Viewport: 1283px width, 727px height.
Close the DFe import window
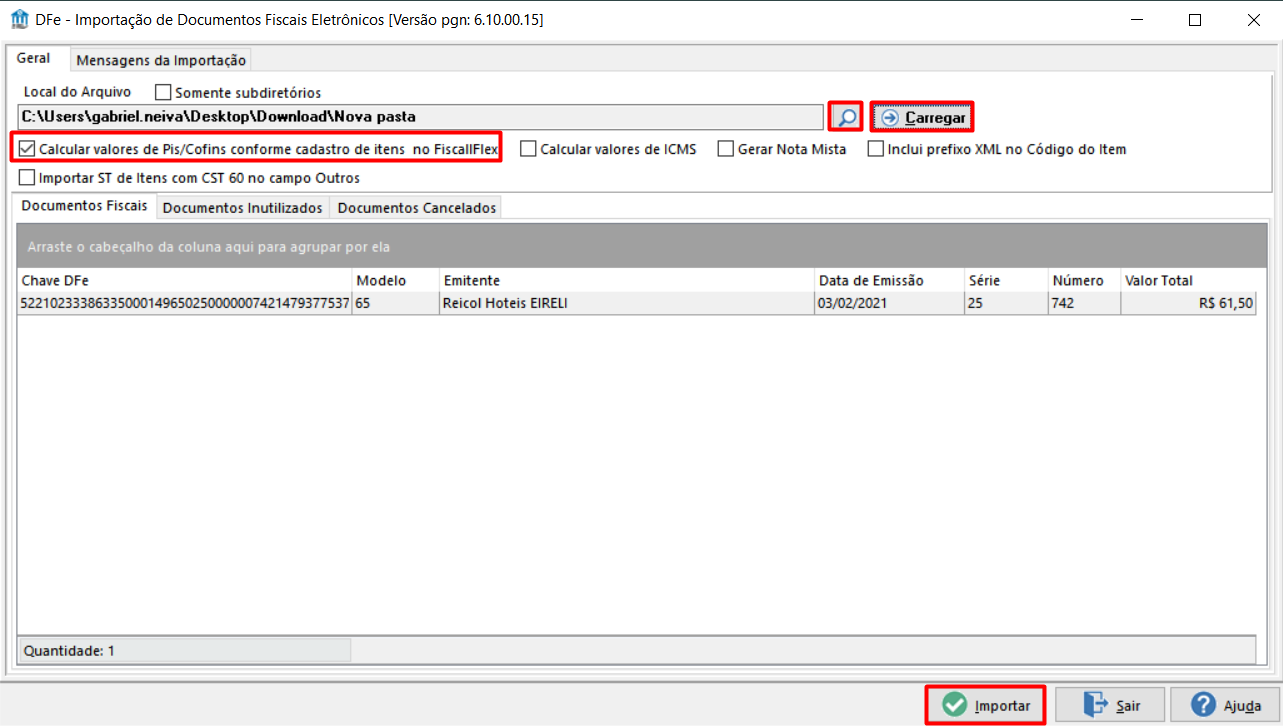click(1253, 20)
